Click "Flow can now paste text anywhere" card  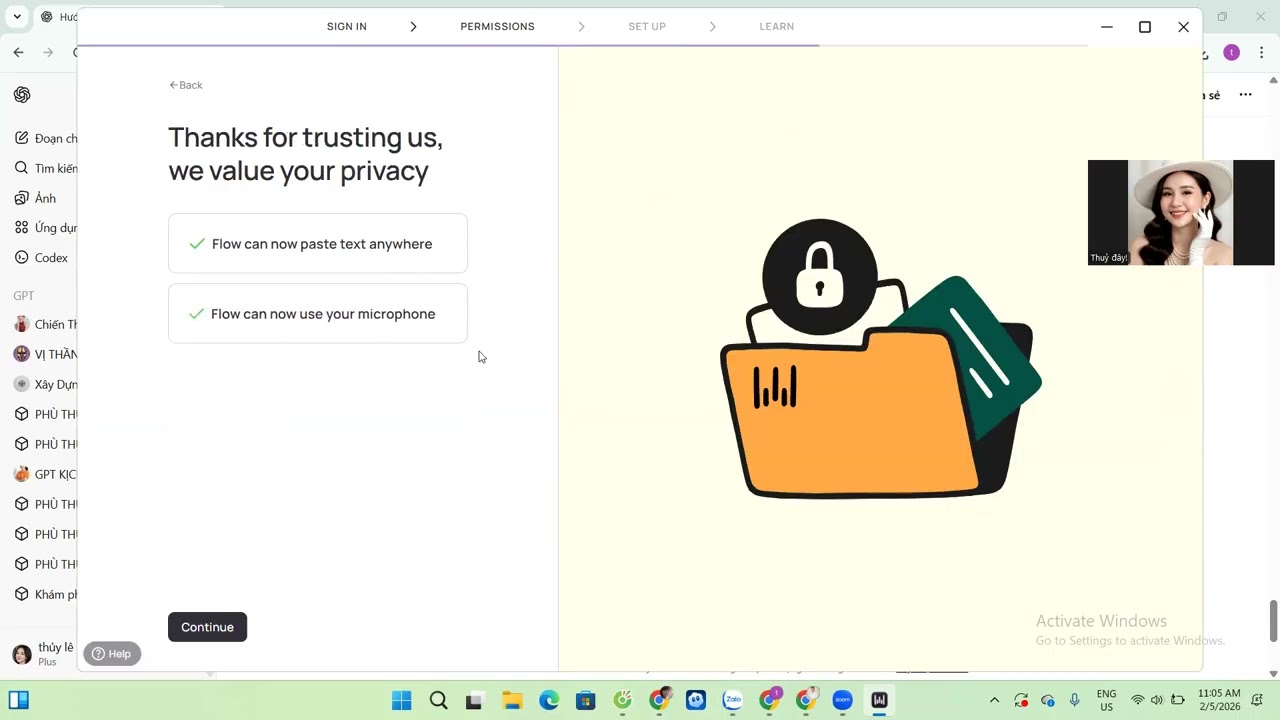[x=318, y=243]
